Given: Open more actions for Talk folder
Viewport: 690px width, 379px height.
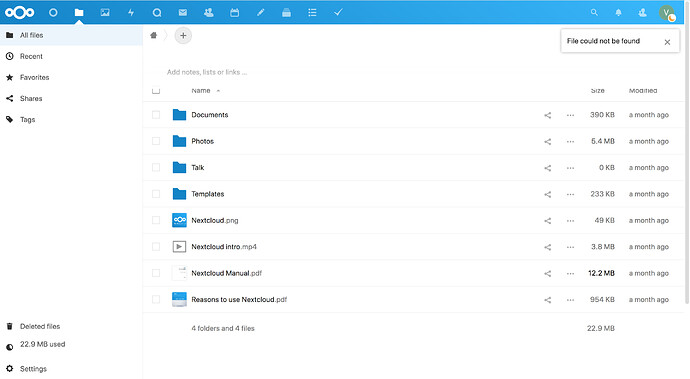Looking at the screenshot, I should pos(570,168).
